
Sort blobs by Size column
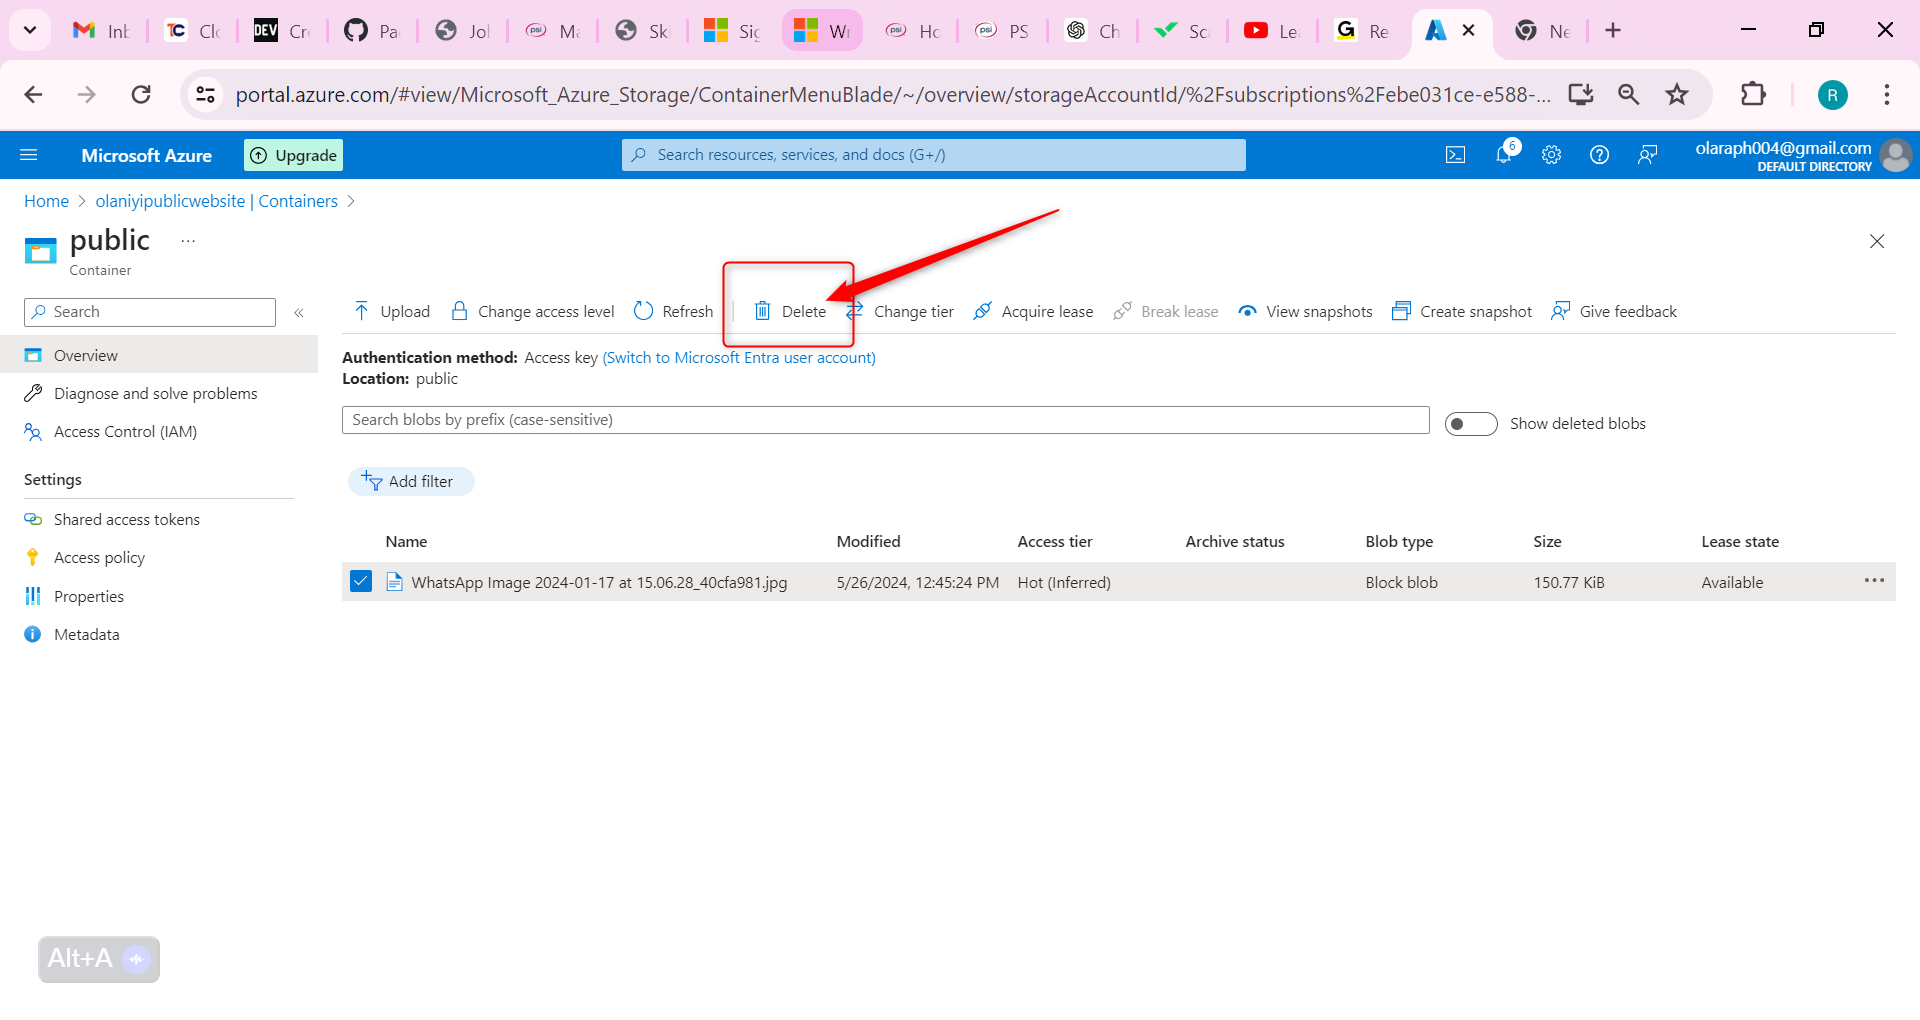1547,541
